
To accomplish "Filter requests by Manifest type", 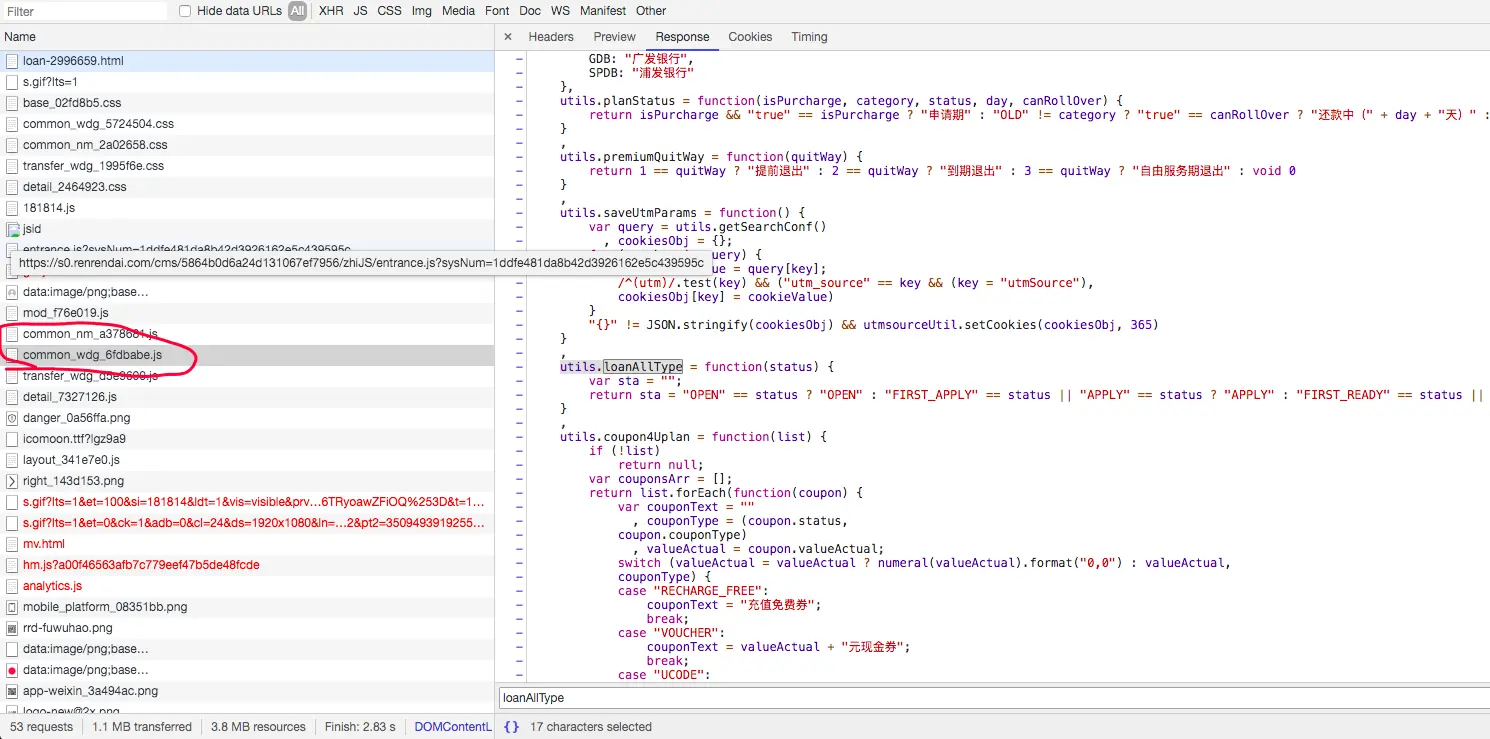I will [603, 11].
